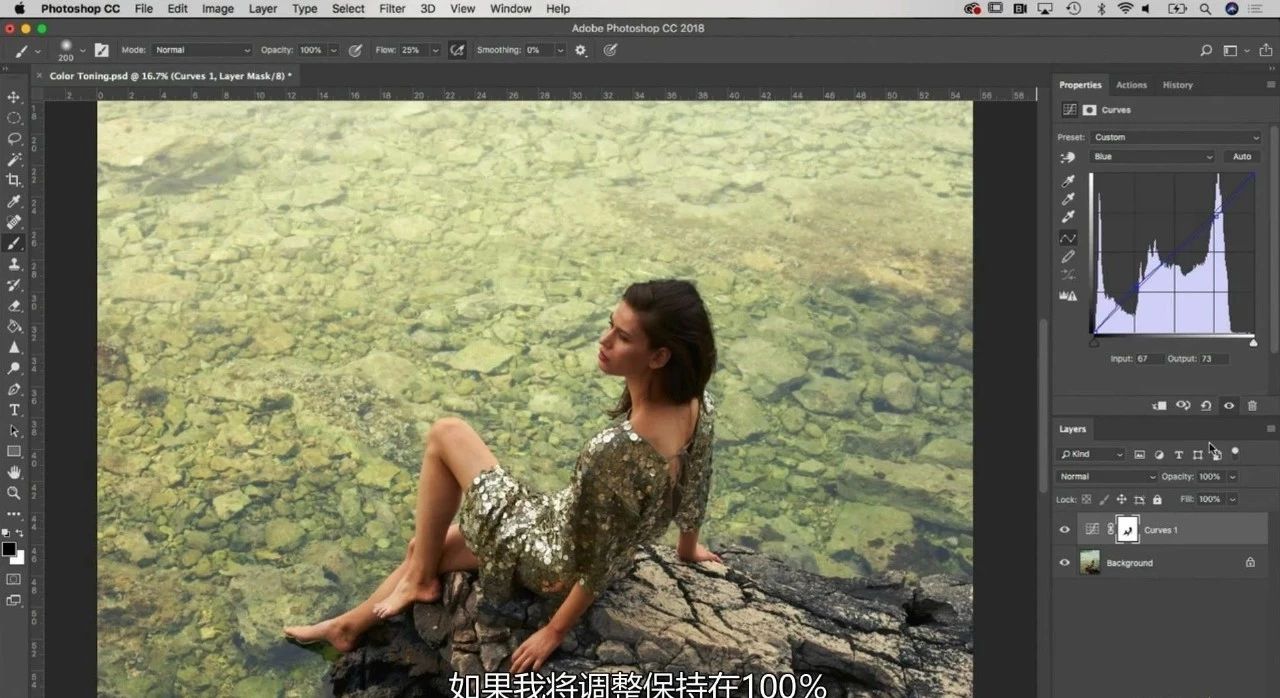
Task: Click the Curves reset adjustment icon
Action: (x=1206, y=405)
